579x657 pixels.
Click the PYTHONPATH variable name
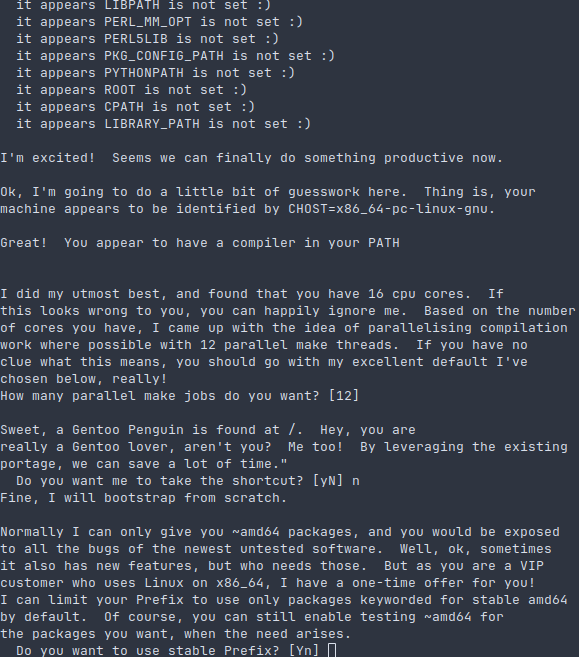point(144,73)
